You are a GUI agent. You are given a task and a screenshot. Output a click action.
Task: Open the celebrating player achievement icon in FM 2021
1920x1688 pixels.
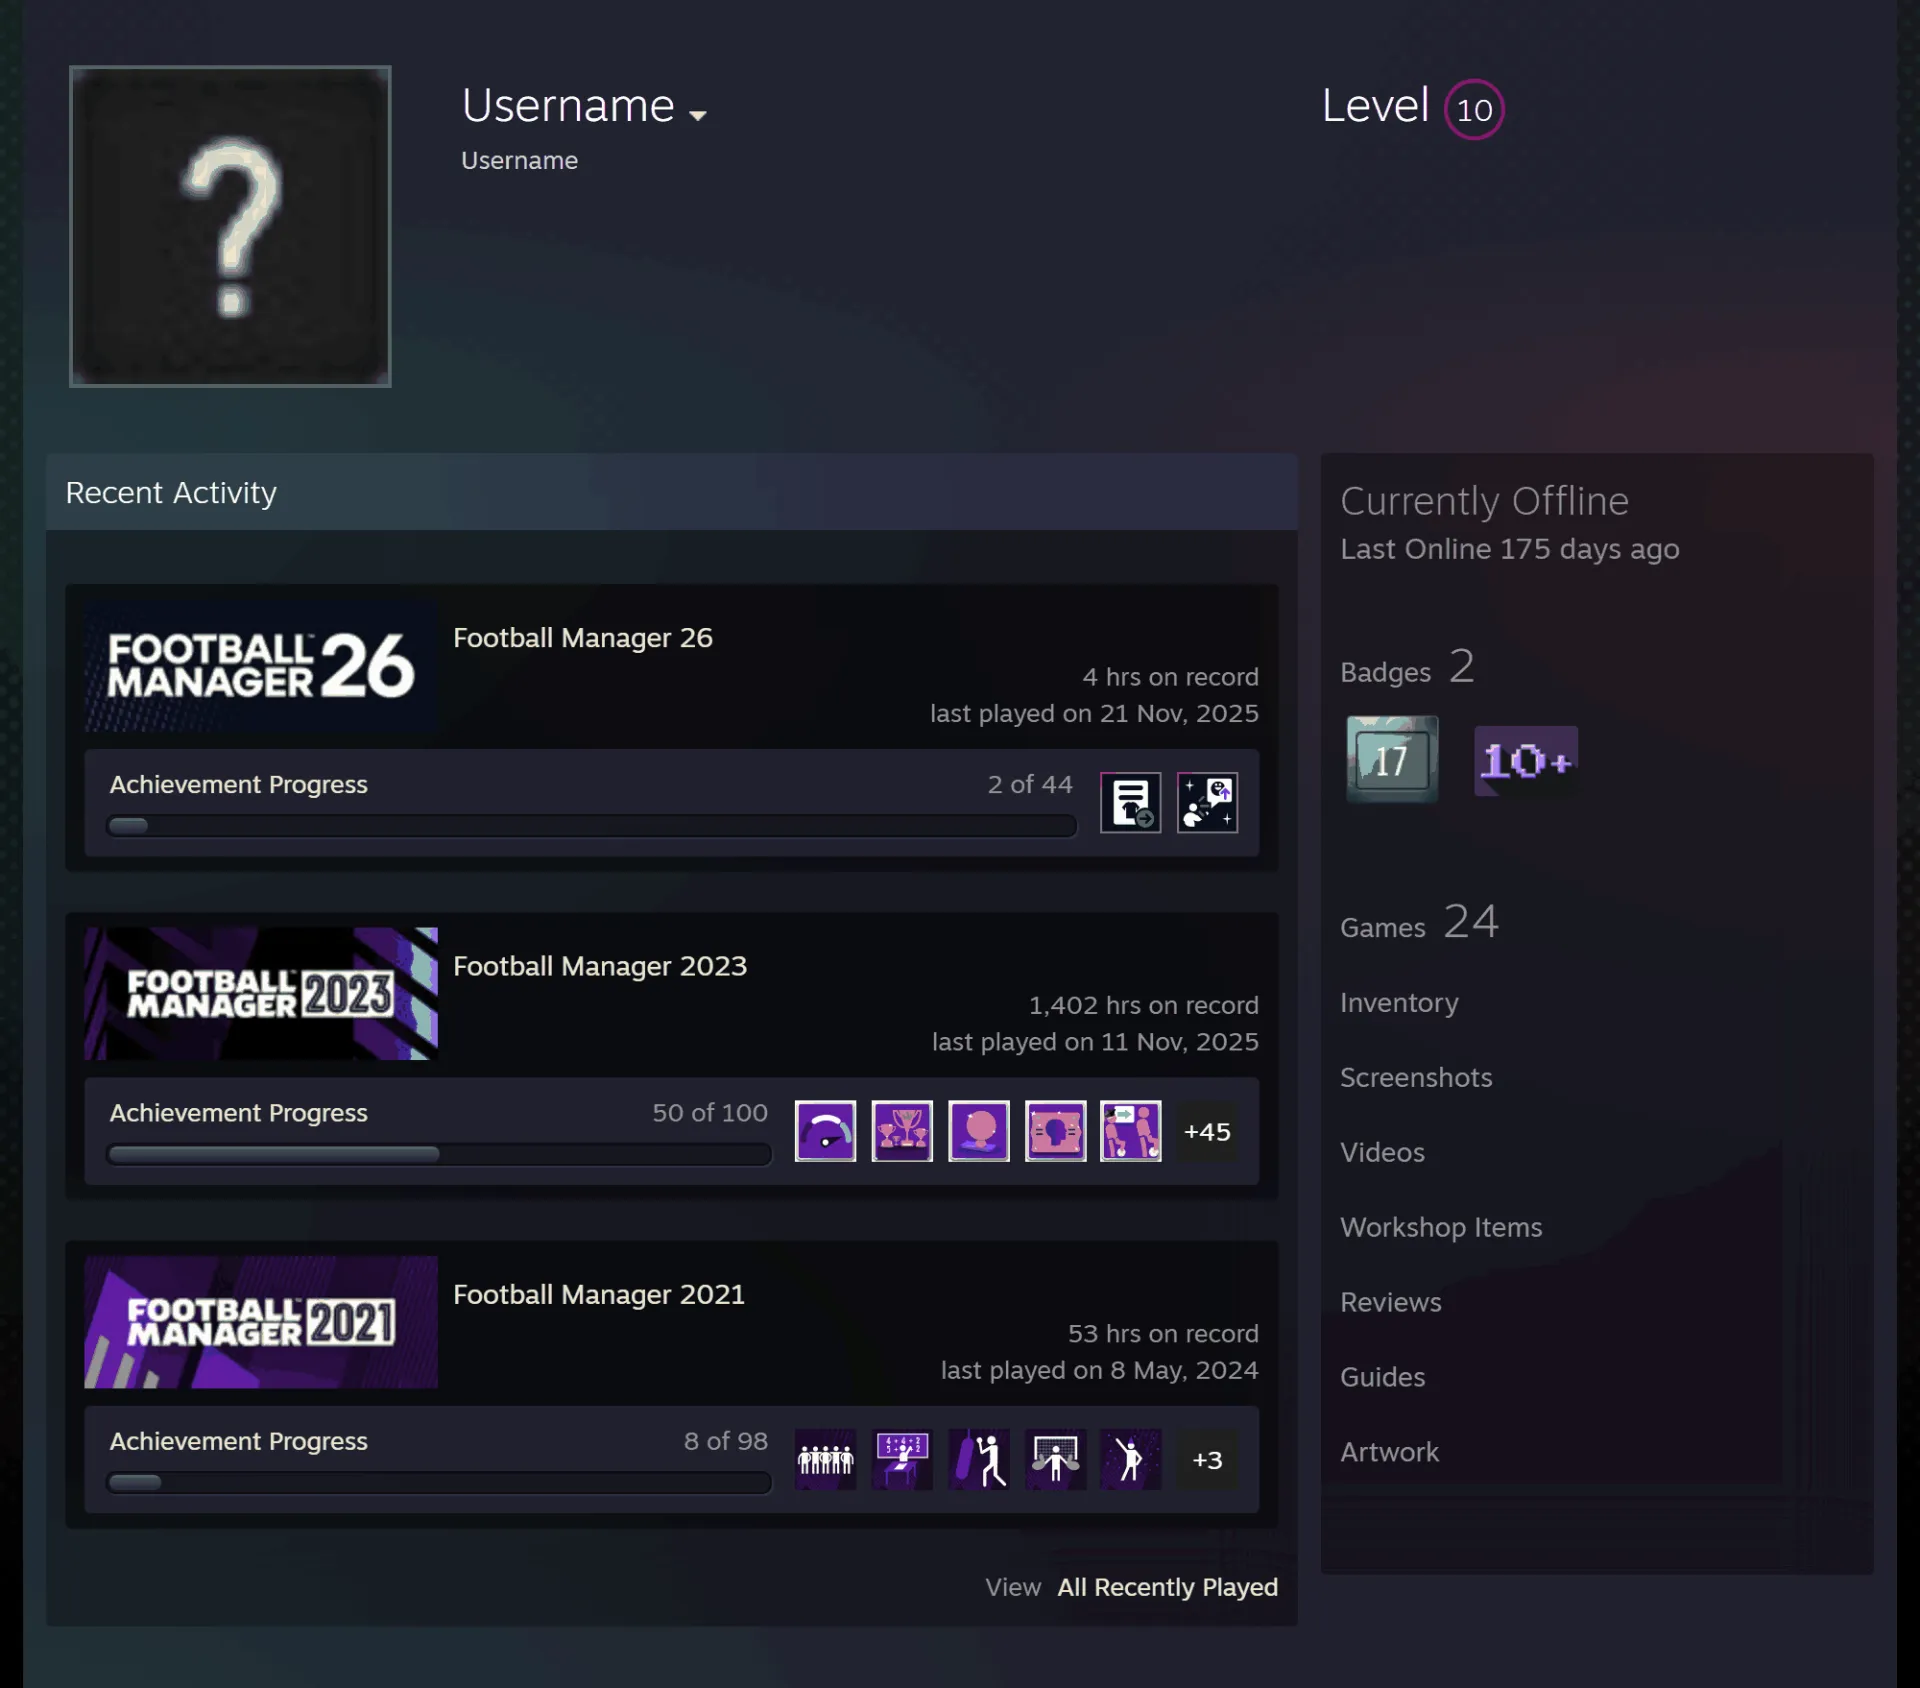[x=1131, y=1459]
